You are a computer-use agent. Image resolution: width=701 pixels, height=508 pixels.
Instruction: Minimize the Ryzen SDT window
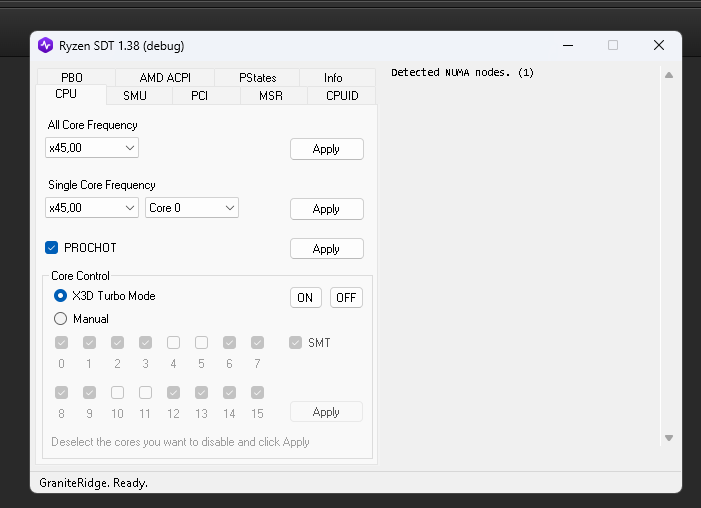tap(567, 45)
